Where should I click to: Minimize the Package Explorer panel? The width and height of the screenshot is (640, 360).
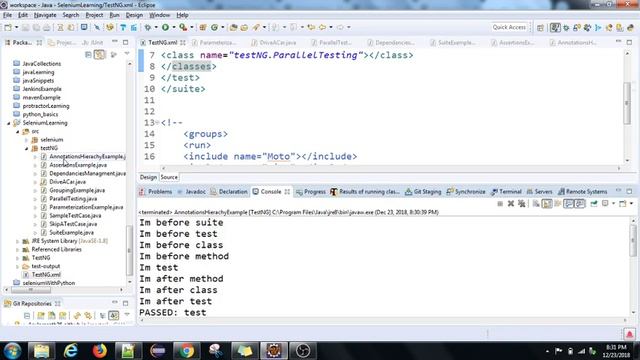click(x=115, y=42)
